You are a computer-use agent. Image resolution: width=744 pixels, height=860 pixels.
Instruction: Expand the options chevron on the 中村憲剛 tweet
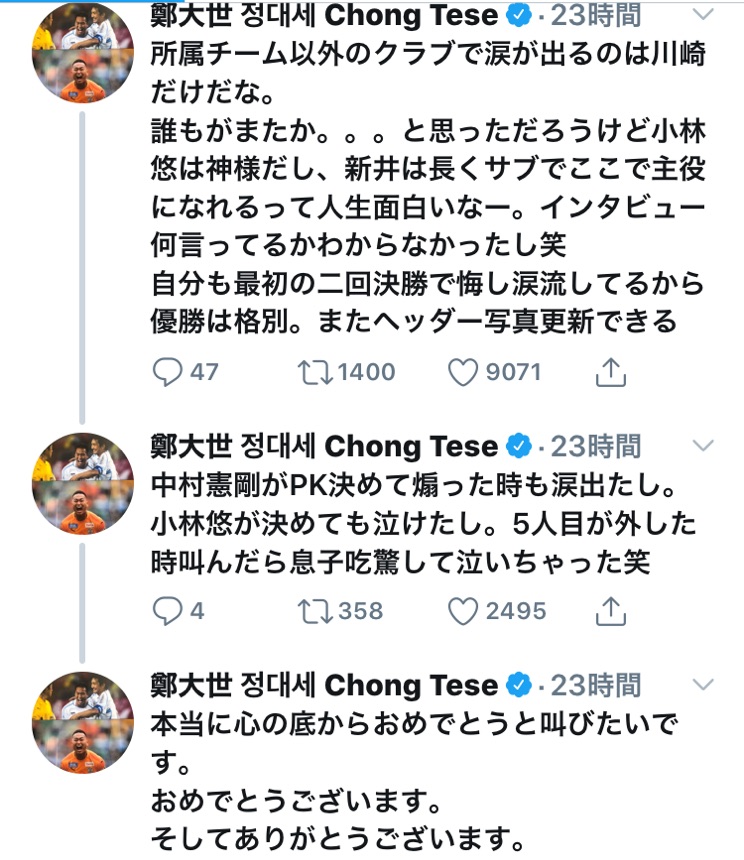click(704, 444)
